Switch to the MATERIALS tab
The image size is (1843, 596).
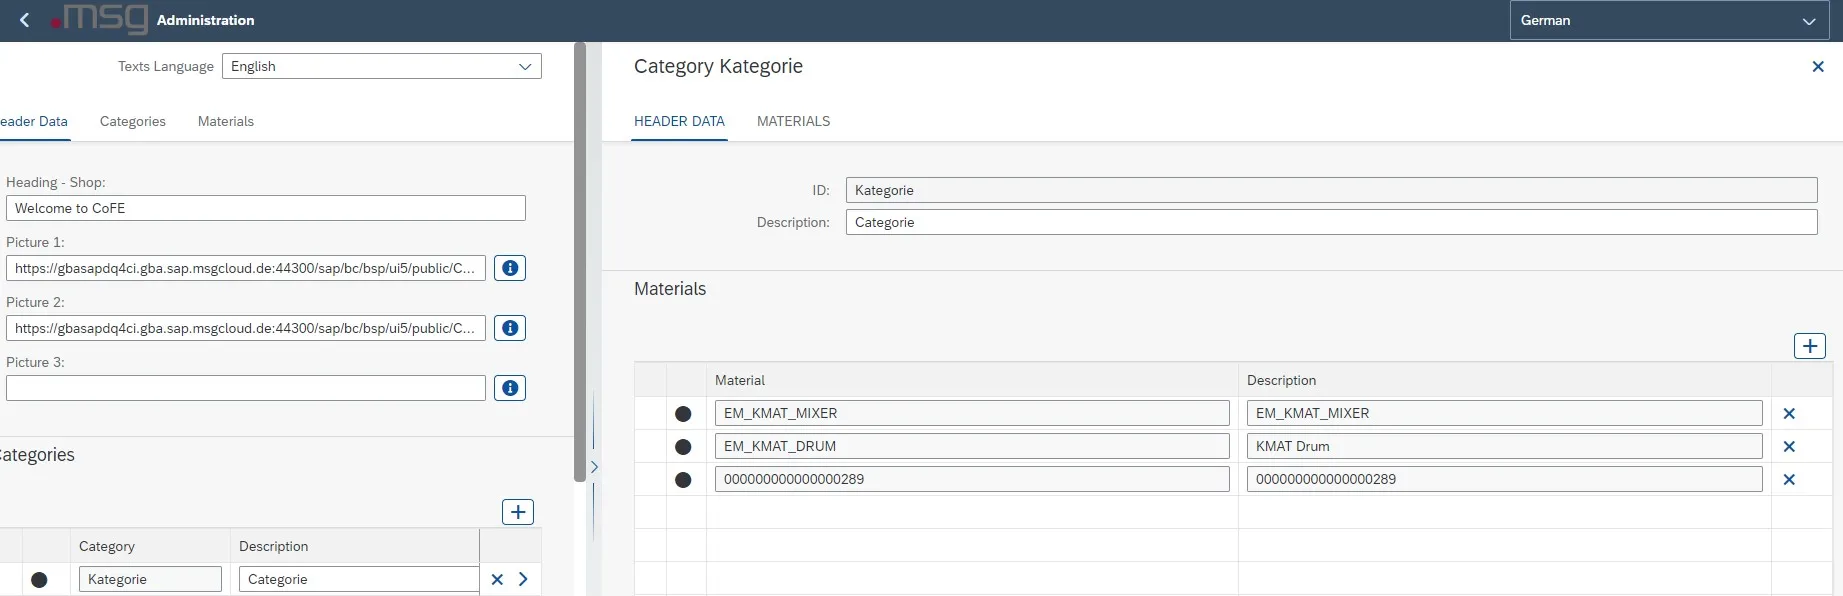point(793,121)
